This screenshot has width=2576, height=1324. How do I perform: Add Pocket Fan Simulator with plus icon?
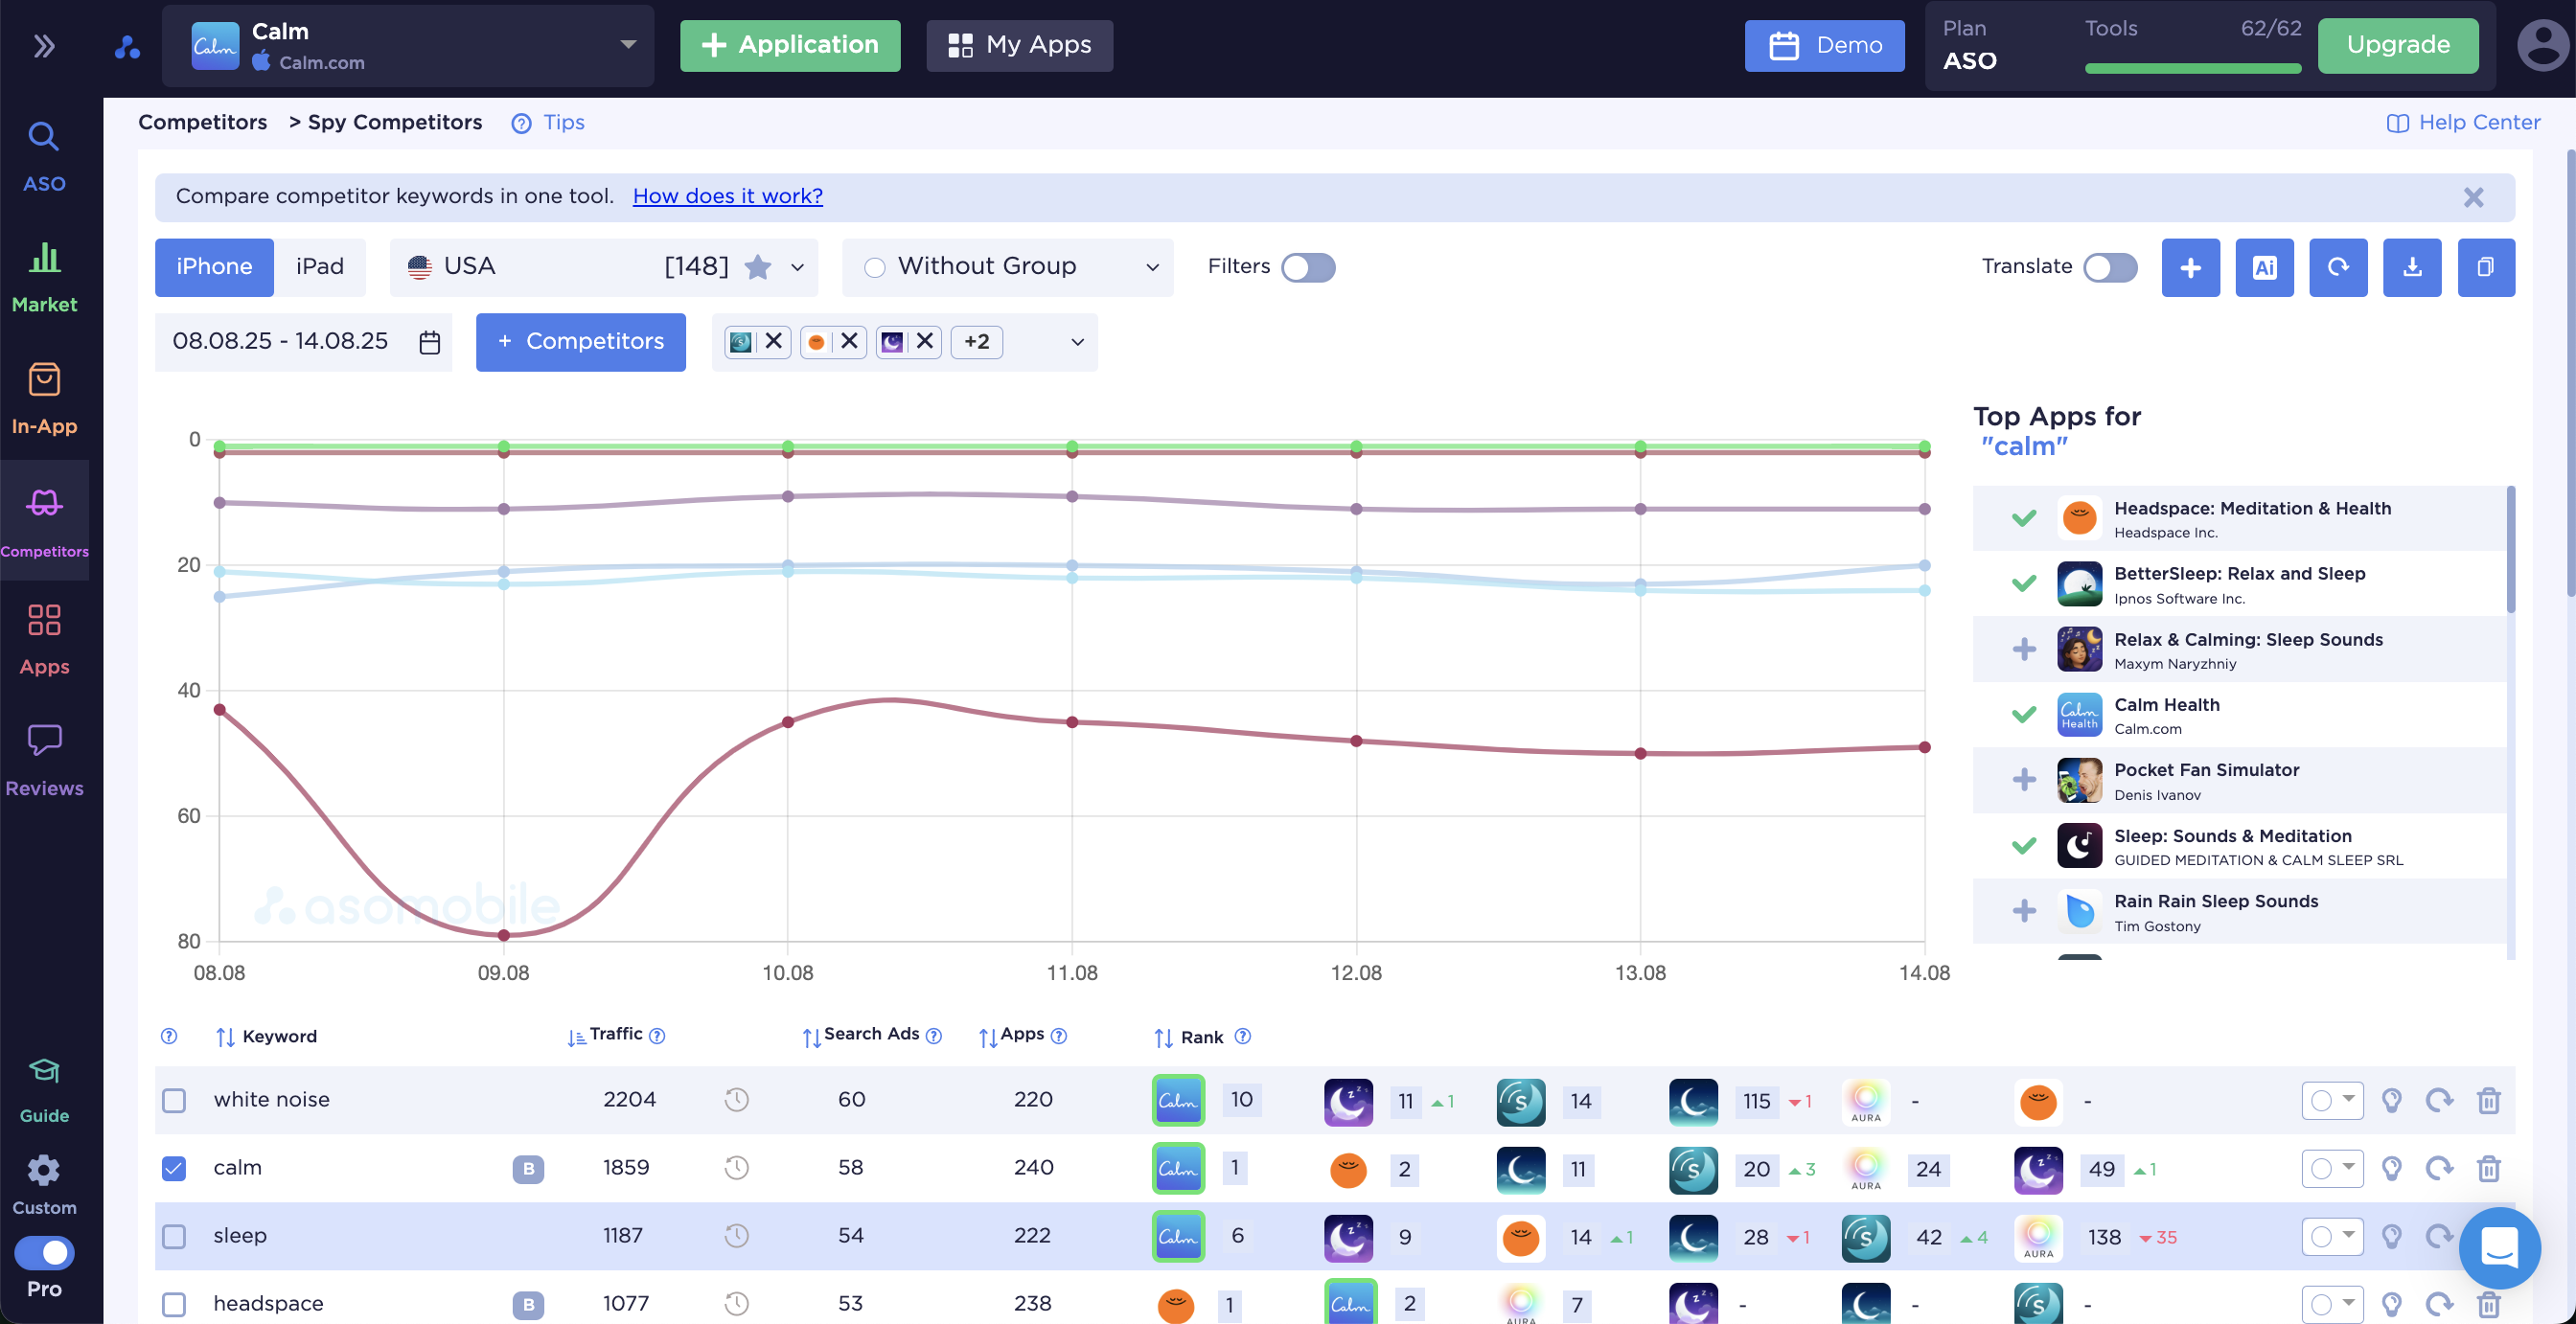(x=2024, y=779)
